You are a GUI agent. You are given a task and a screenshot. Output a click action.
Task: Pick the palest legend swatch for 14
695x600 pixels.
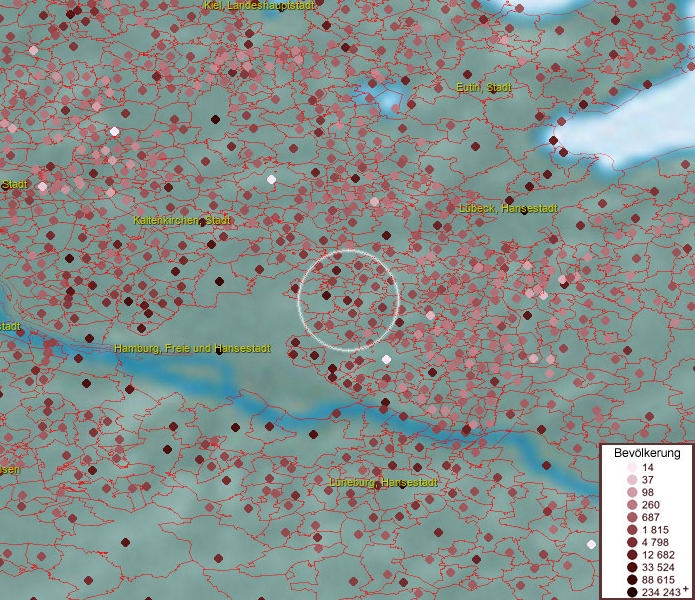coord(632,467)
